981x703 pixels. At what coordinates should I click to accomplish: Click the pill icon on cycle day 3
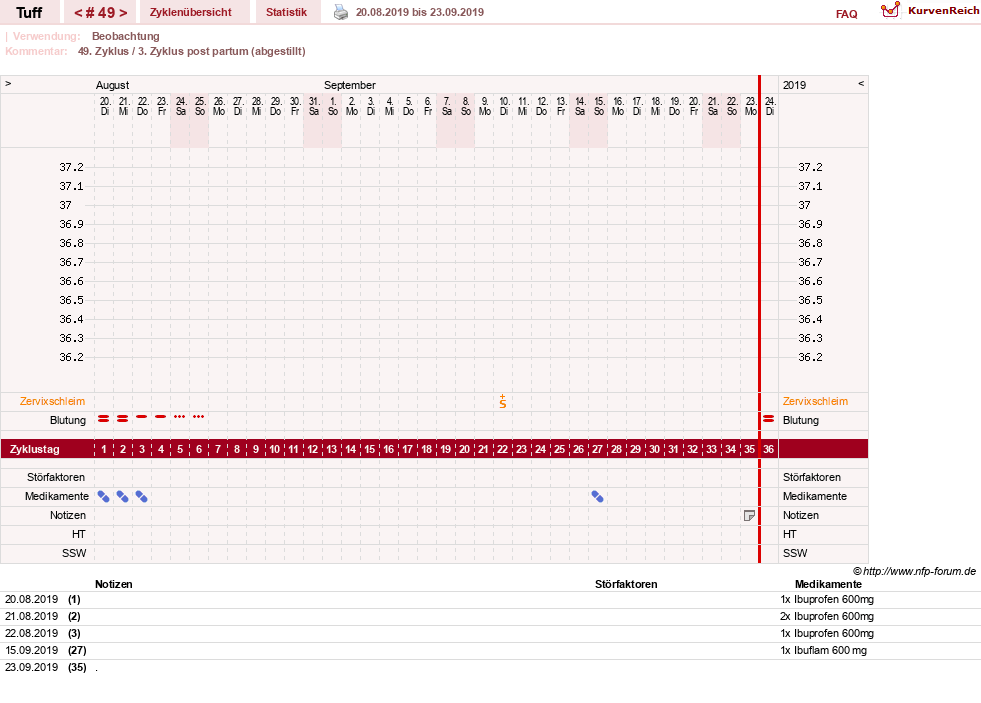[141, 497]
